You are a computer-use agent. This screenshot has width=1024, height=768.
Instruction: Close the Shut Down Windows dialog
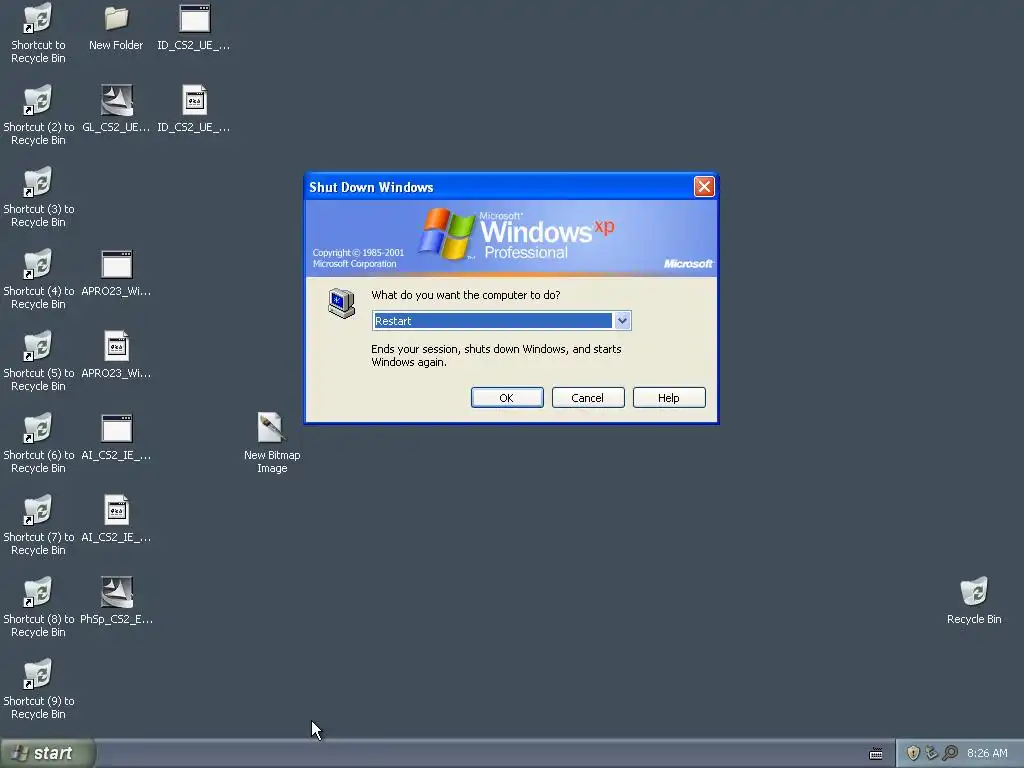pyautogui.click(x=704, y=187)
